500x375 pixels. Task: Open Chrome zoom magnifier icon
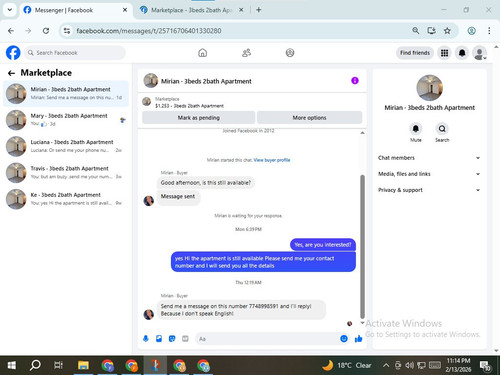coord(415,31)
